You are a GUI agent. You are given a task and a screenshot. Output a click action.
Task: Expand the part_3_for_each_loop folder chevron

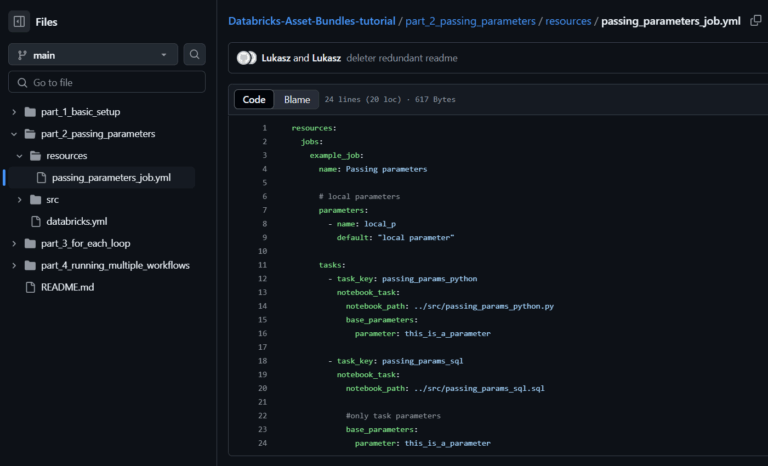14,244
